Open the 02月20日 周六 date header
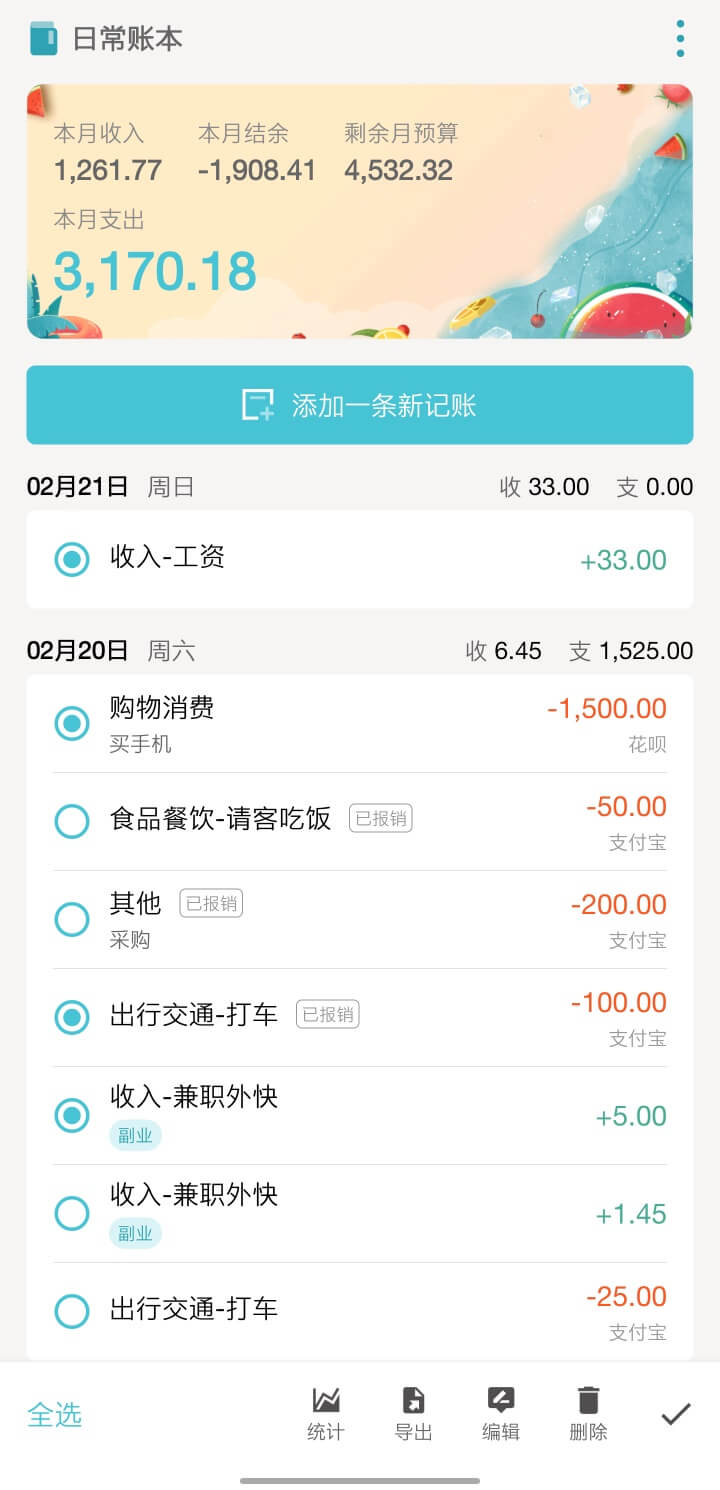720x1490 pixels. (111, 651)
